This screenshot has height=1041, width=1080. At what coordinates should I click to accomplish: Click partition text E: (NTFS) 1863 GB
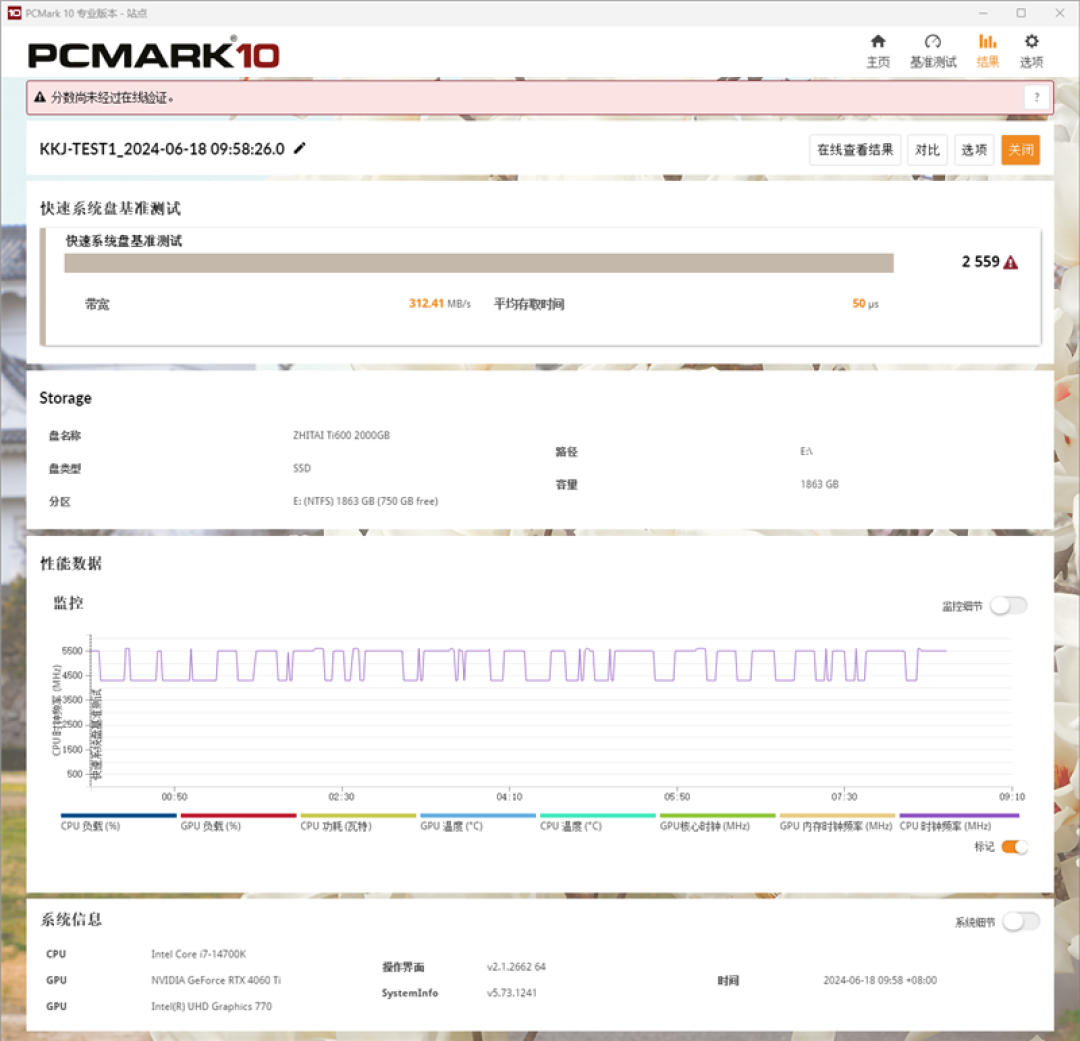pyautogui.click(x=365, y=502)
